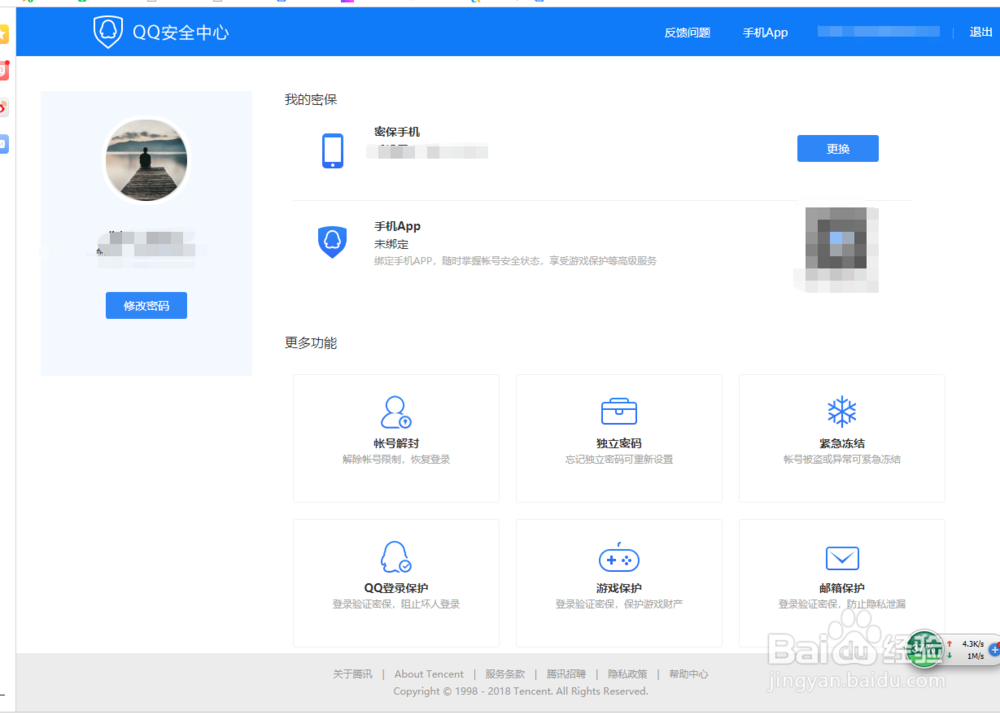Open QQ登录保护 penguin icon
This screenshot has width=1000, height=715.
click(396, 557)
